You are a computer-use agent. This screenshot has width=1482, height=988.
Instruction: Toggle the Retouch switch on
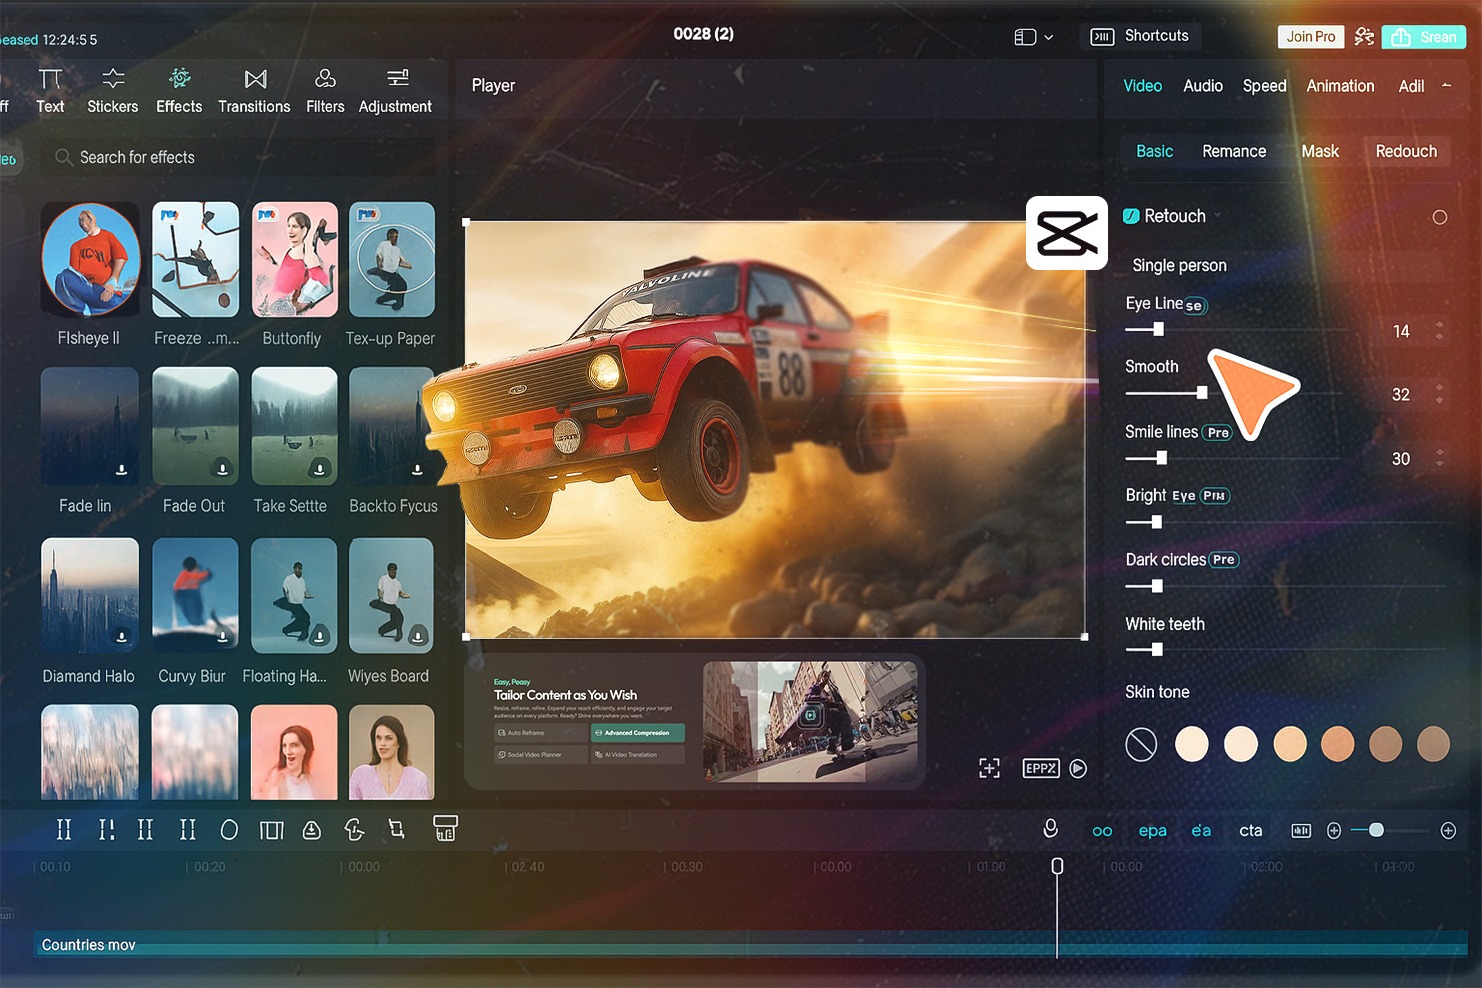coord(1131,216)
